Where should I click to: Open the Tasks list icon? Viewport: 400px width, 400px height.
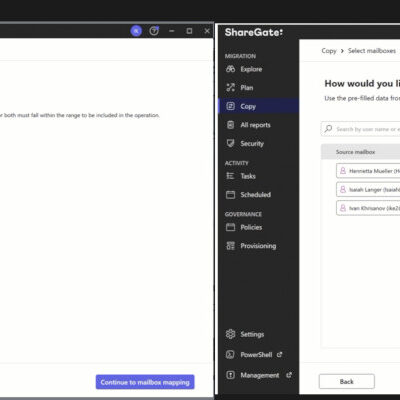(230, 176)
